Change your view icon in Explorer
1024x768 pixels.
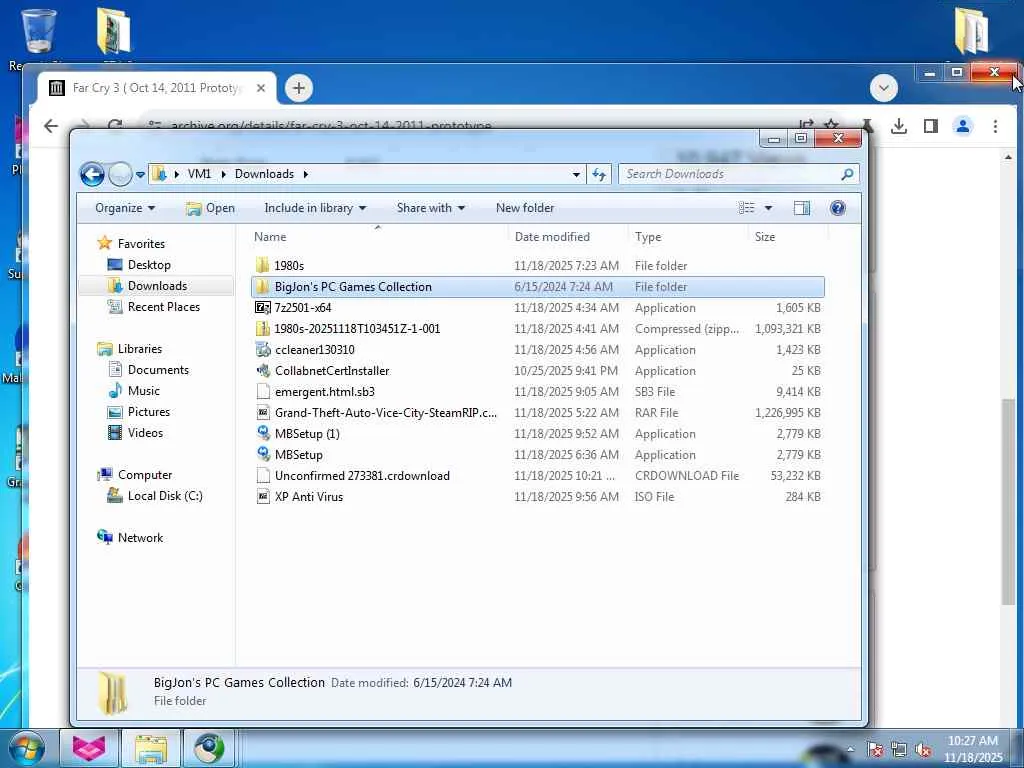click(x=746, y=208)
